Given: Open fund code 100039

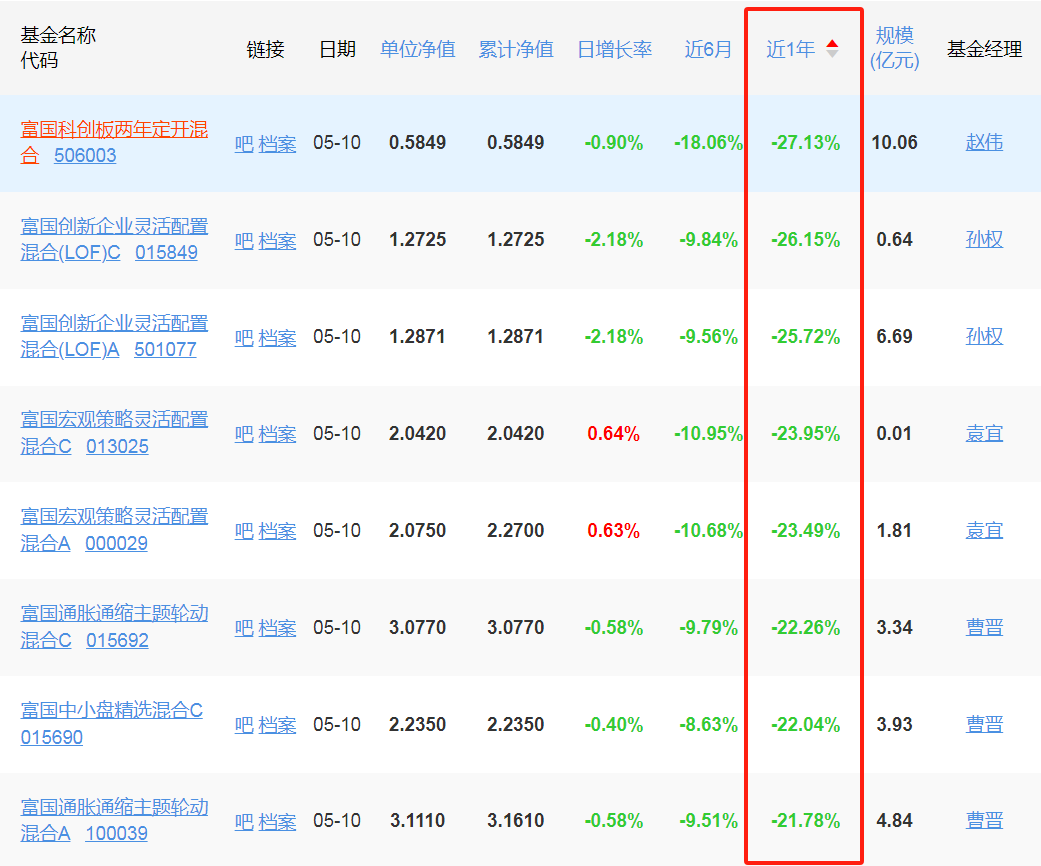Looking at the screenshot, I should point(116,833).
